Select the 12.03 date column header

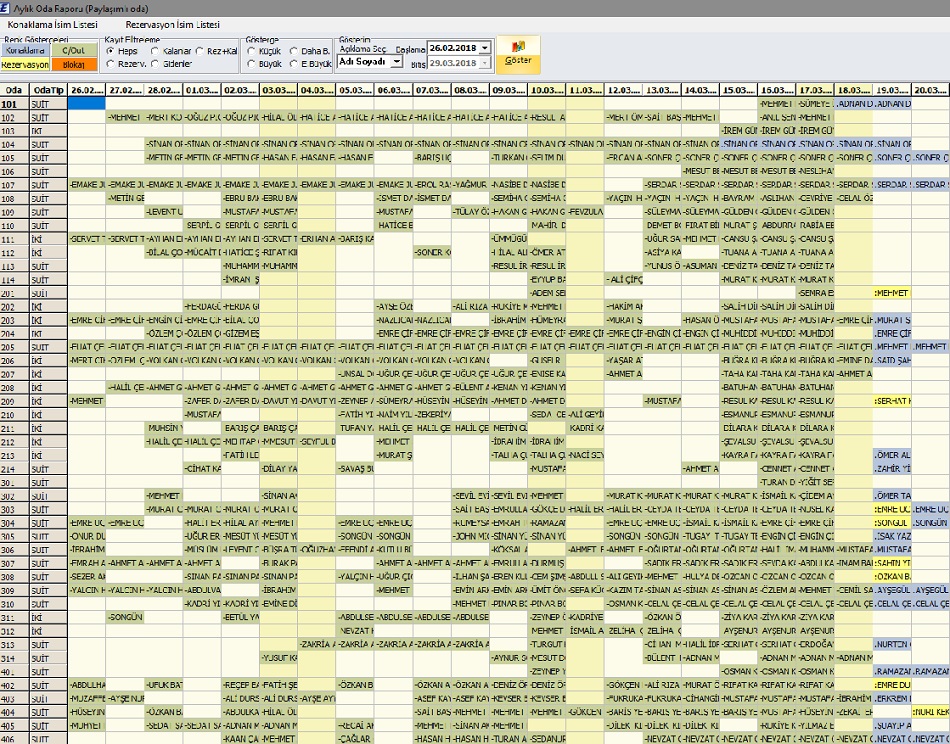(623, 90)
